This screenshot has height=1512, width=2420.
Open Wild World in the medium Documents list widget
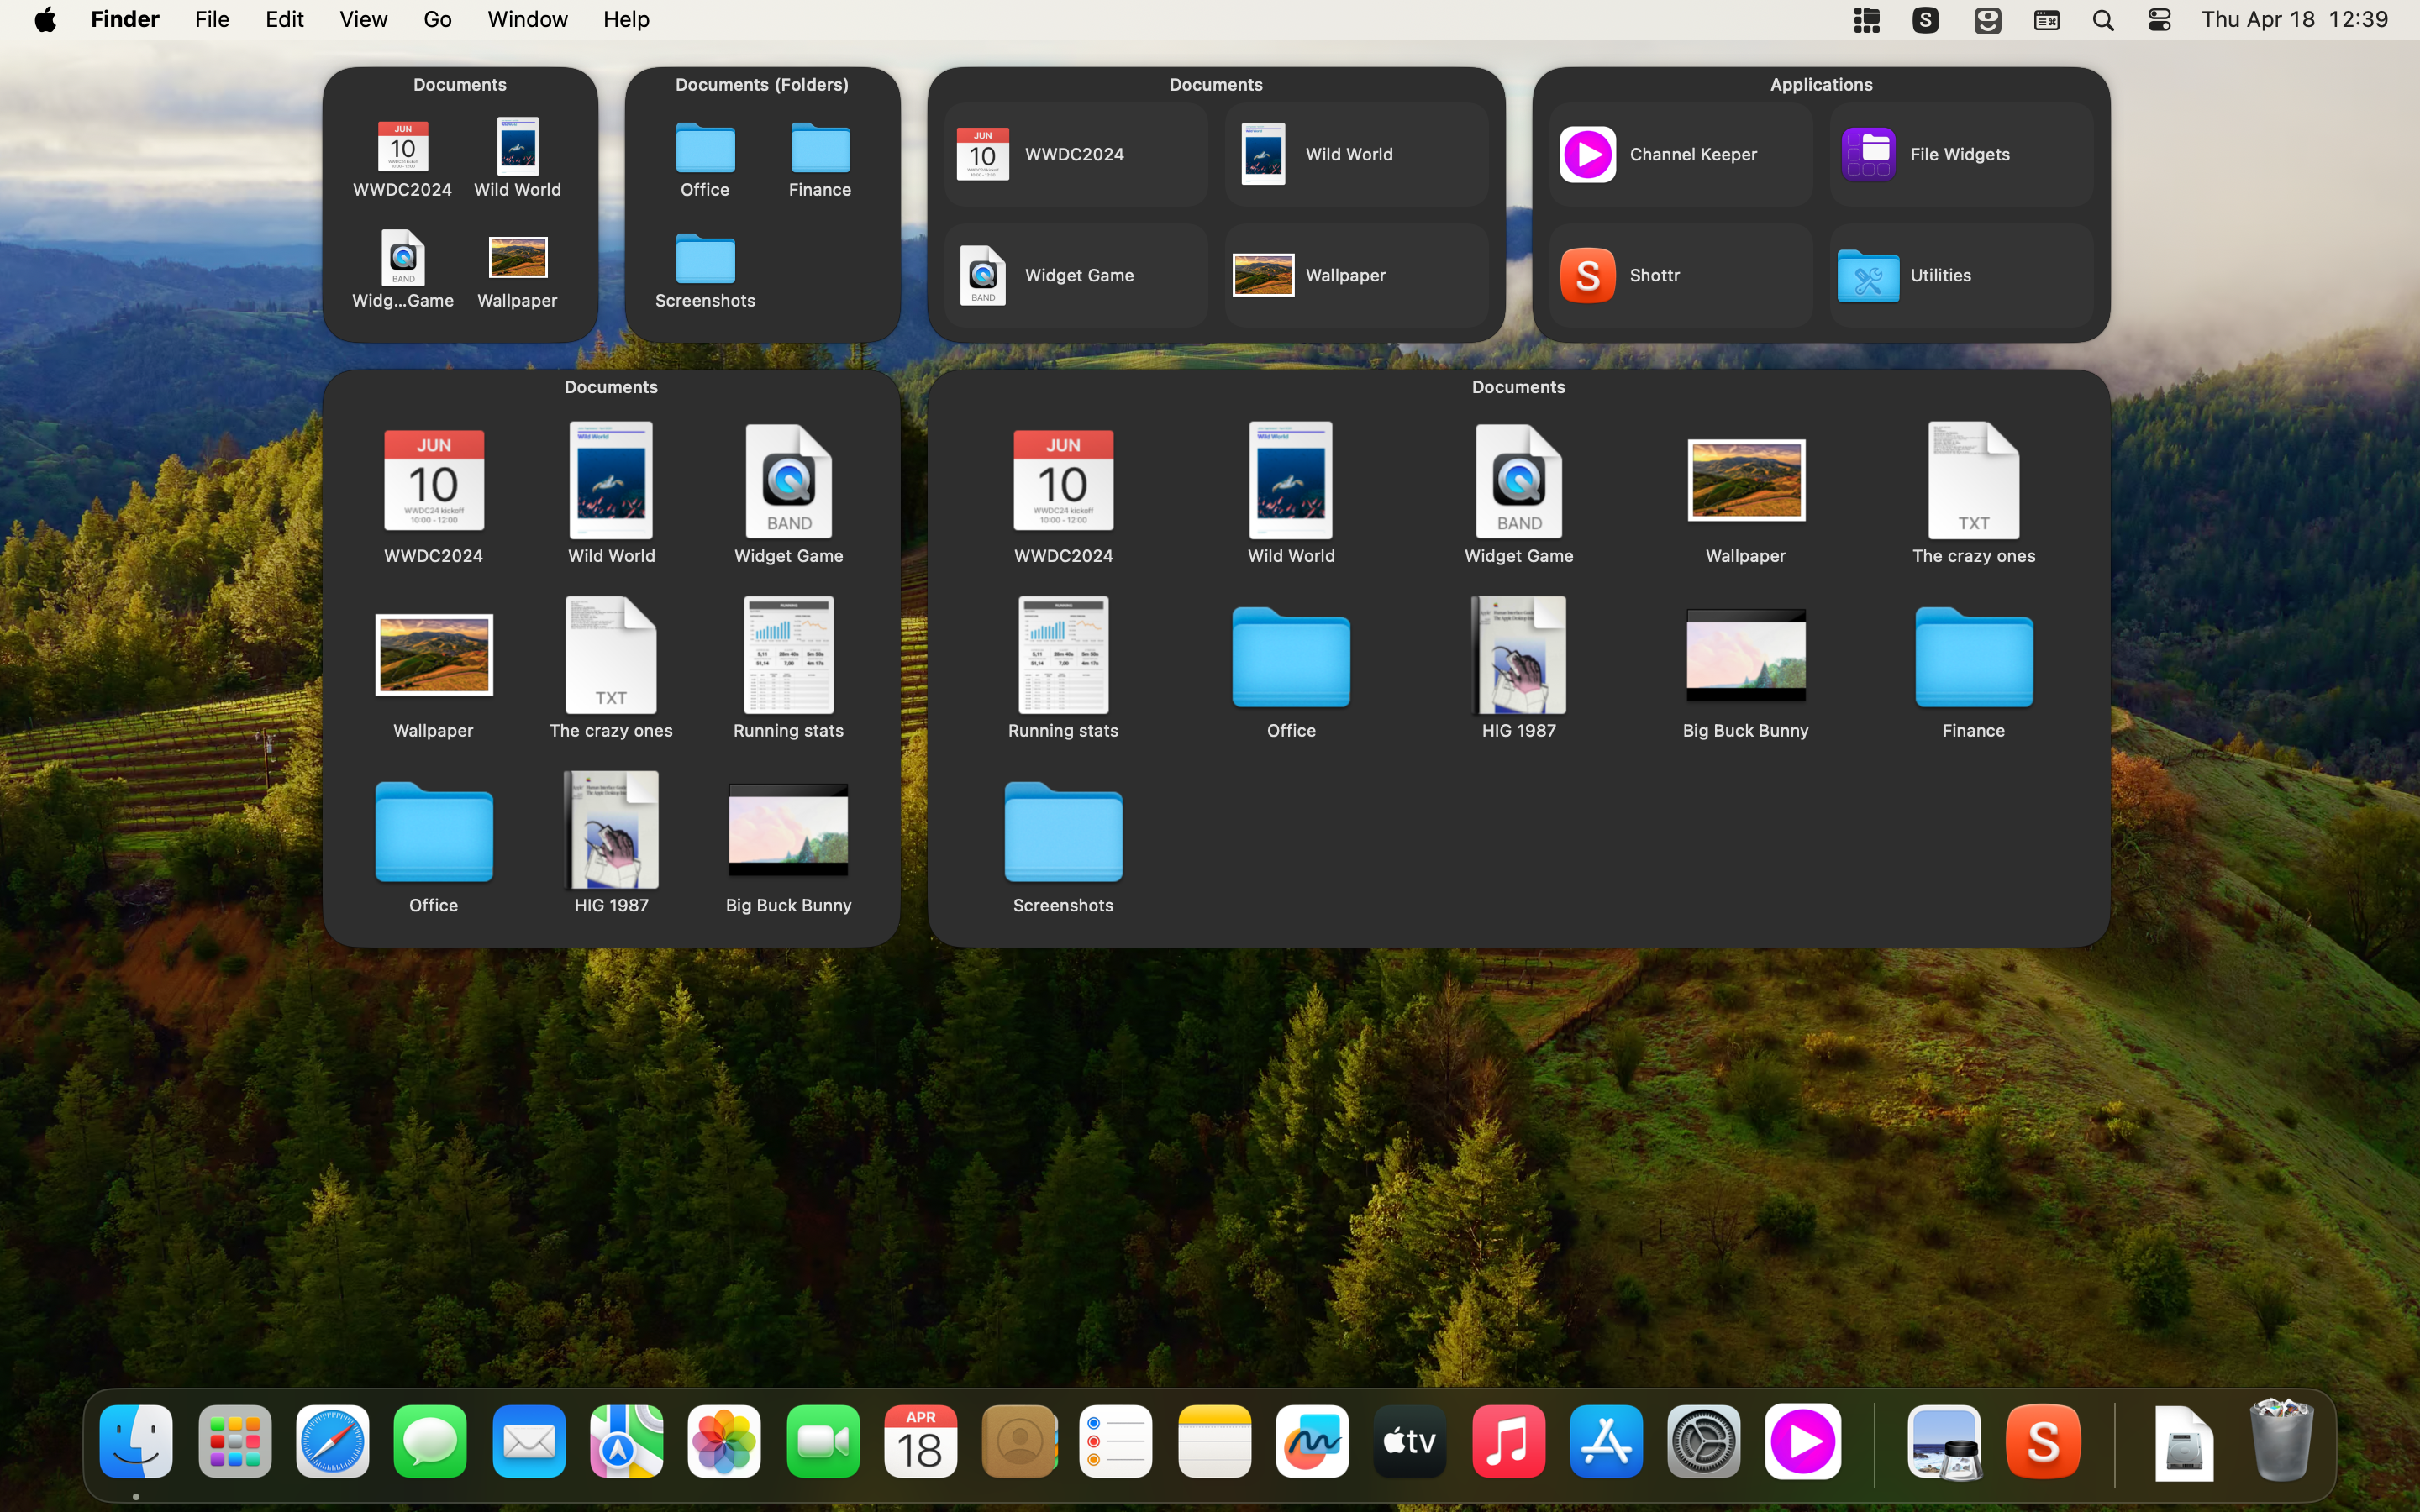(x=1357, y=155)
